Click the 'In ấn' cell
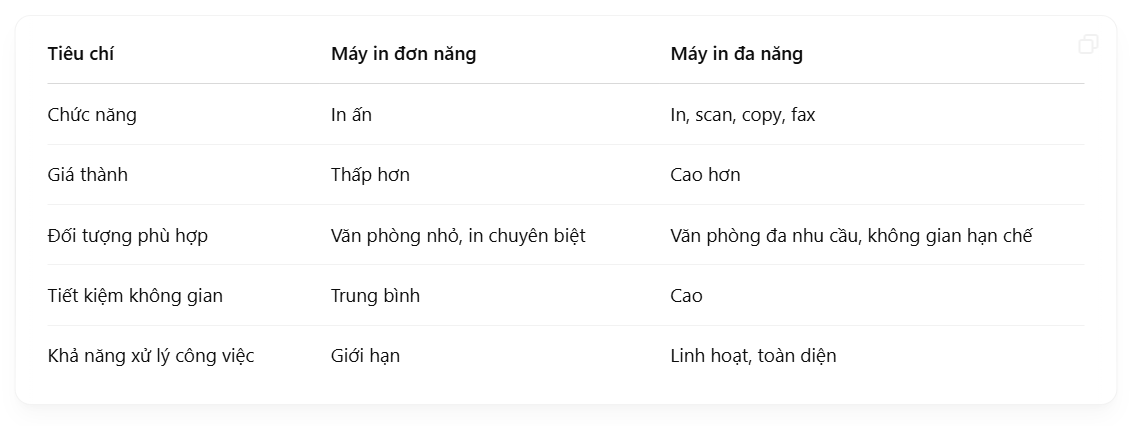This screenshot has height=426, width=1135. point(351,115)
